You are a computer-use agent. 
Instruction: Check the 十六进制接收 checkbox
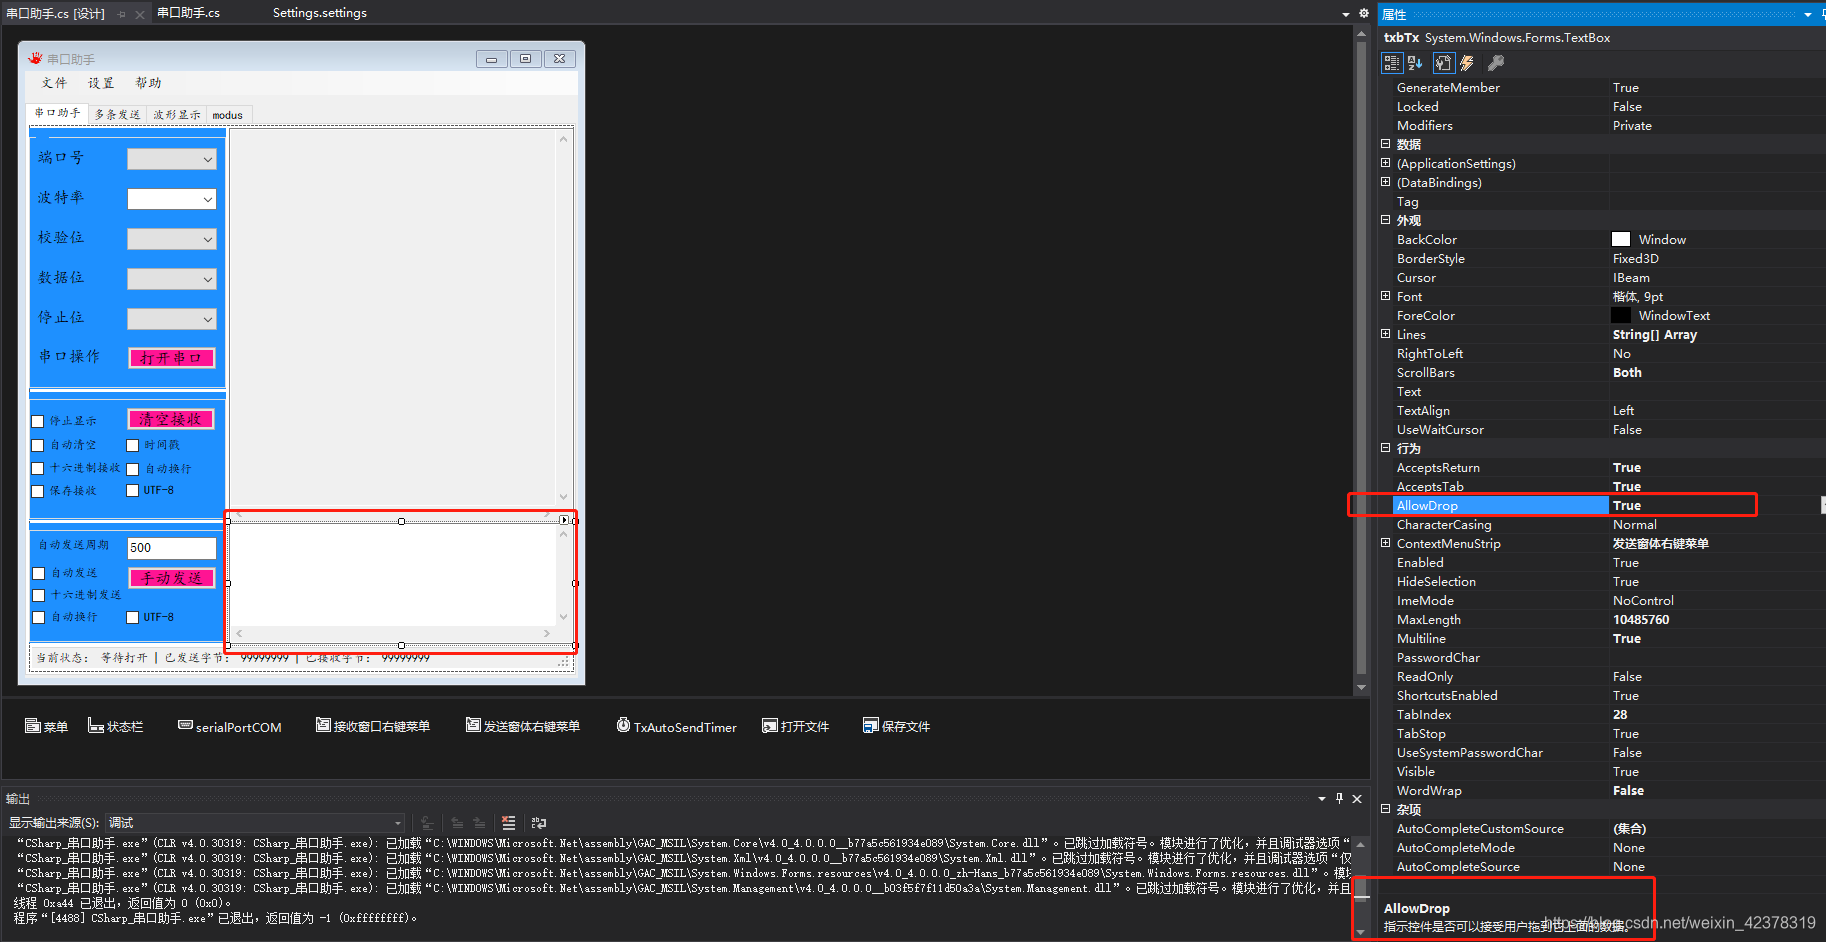(38, 468)
